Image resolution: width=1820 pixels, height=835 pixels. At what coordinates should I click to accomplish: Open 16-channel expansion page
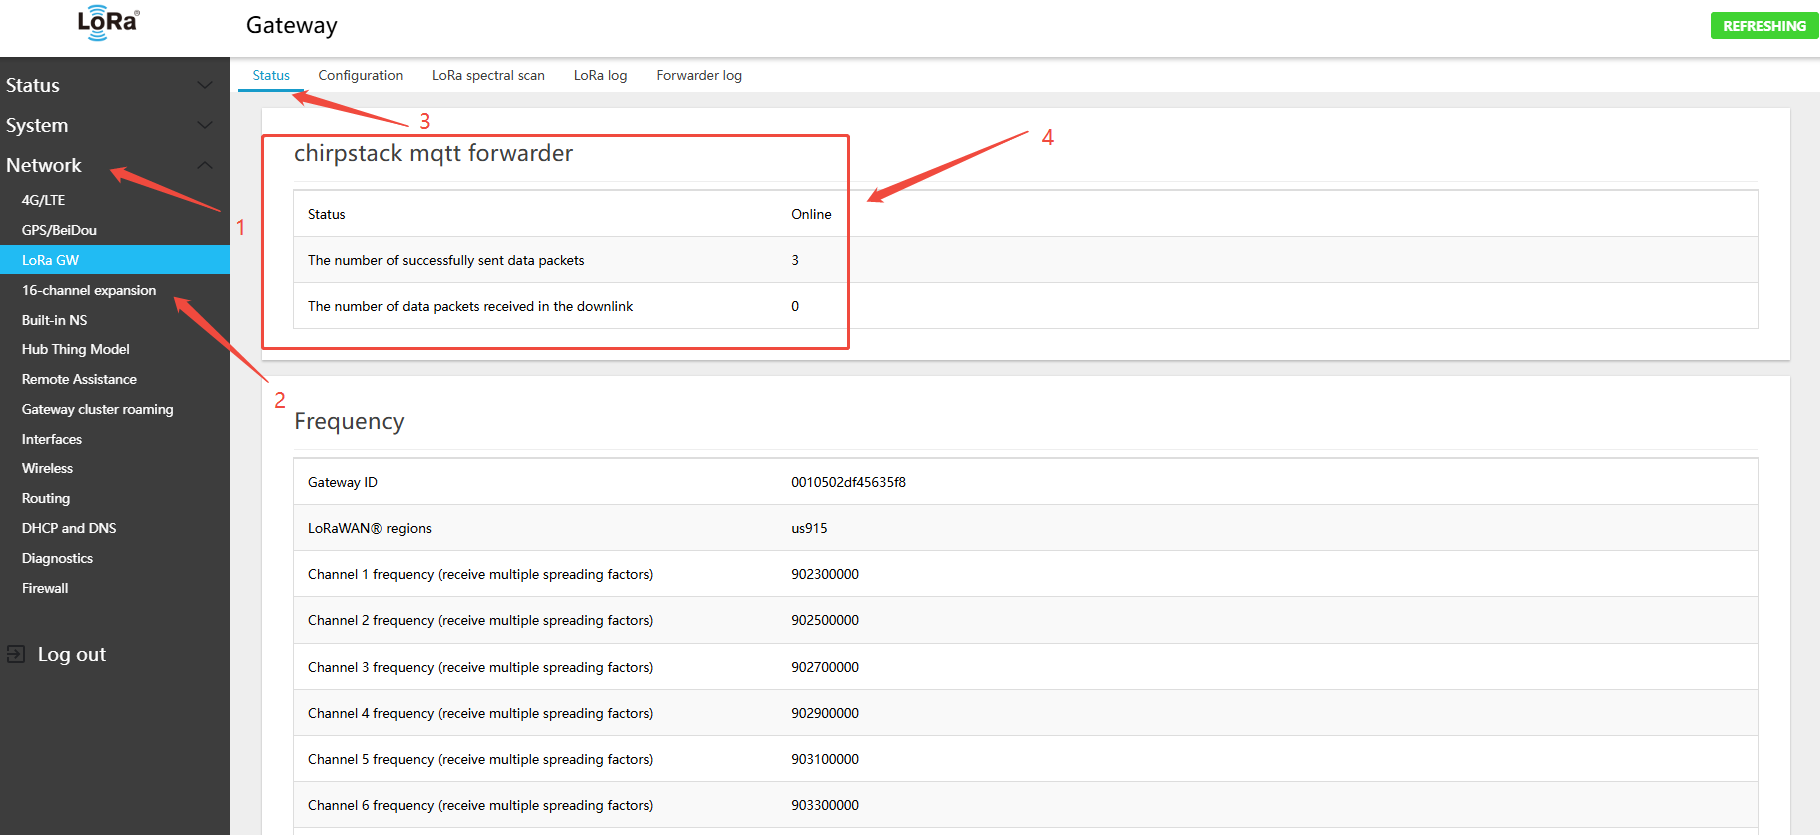(89, 290)
